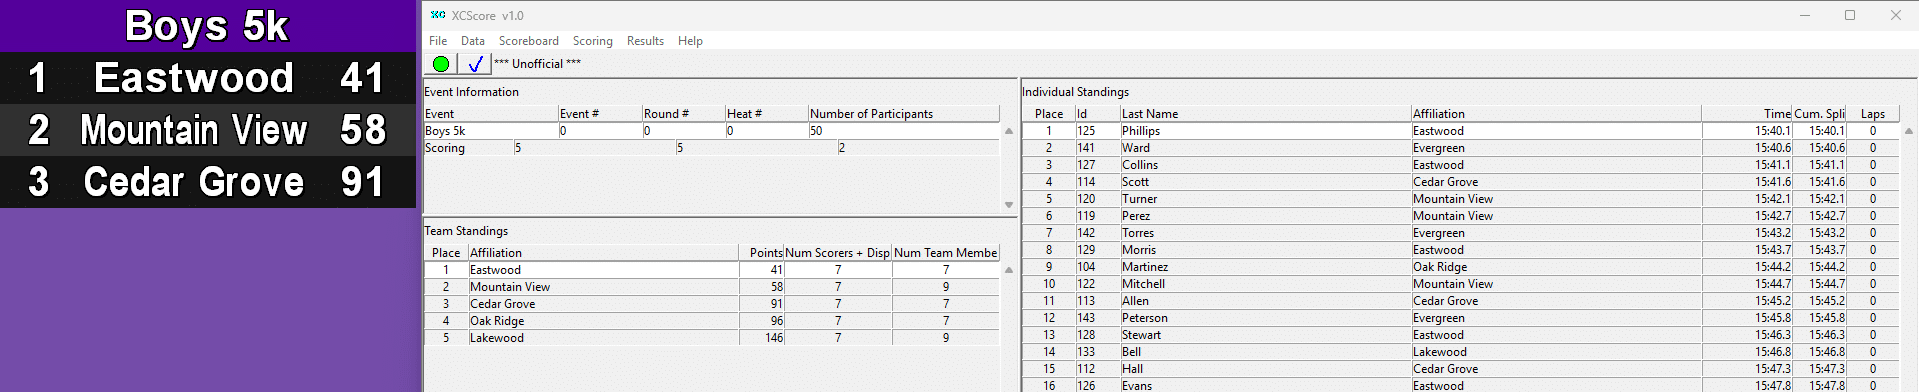Open the Data menu
The image size is (1919, 392).
[x=473, y=41]
